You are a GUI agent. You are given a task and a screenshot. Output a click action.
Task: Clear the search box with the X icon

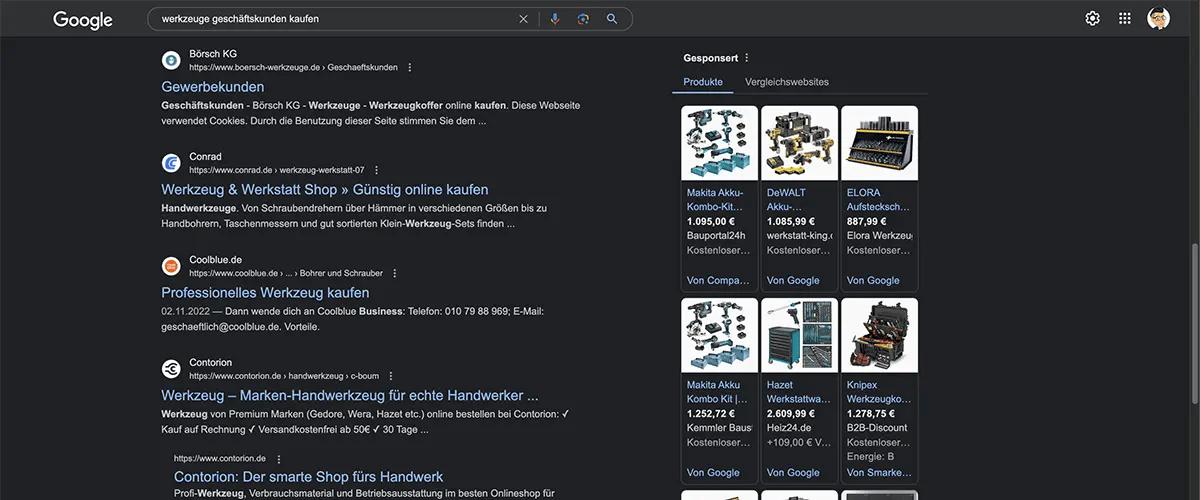(523, 19)
